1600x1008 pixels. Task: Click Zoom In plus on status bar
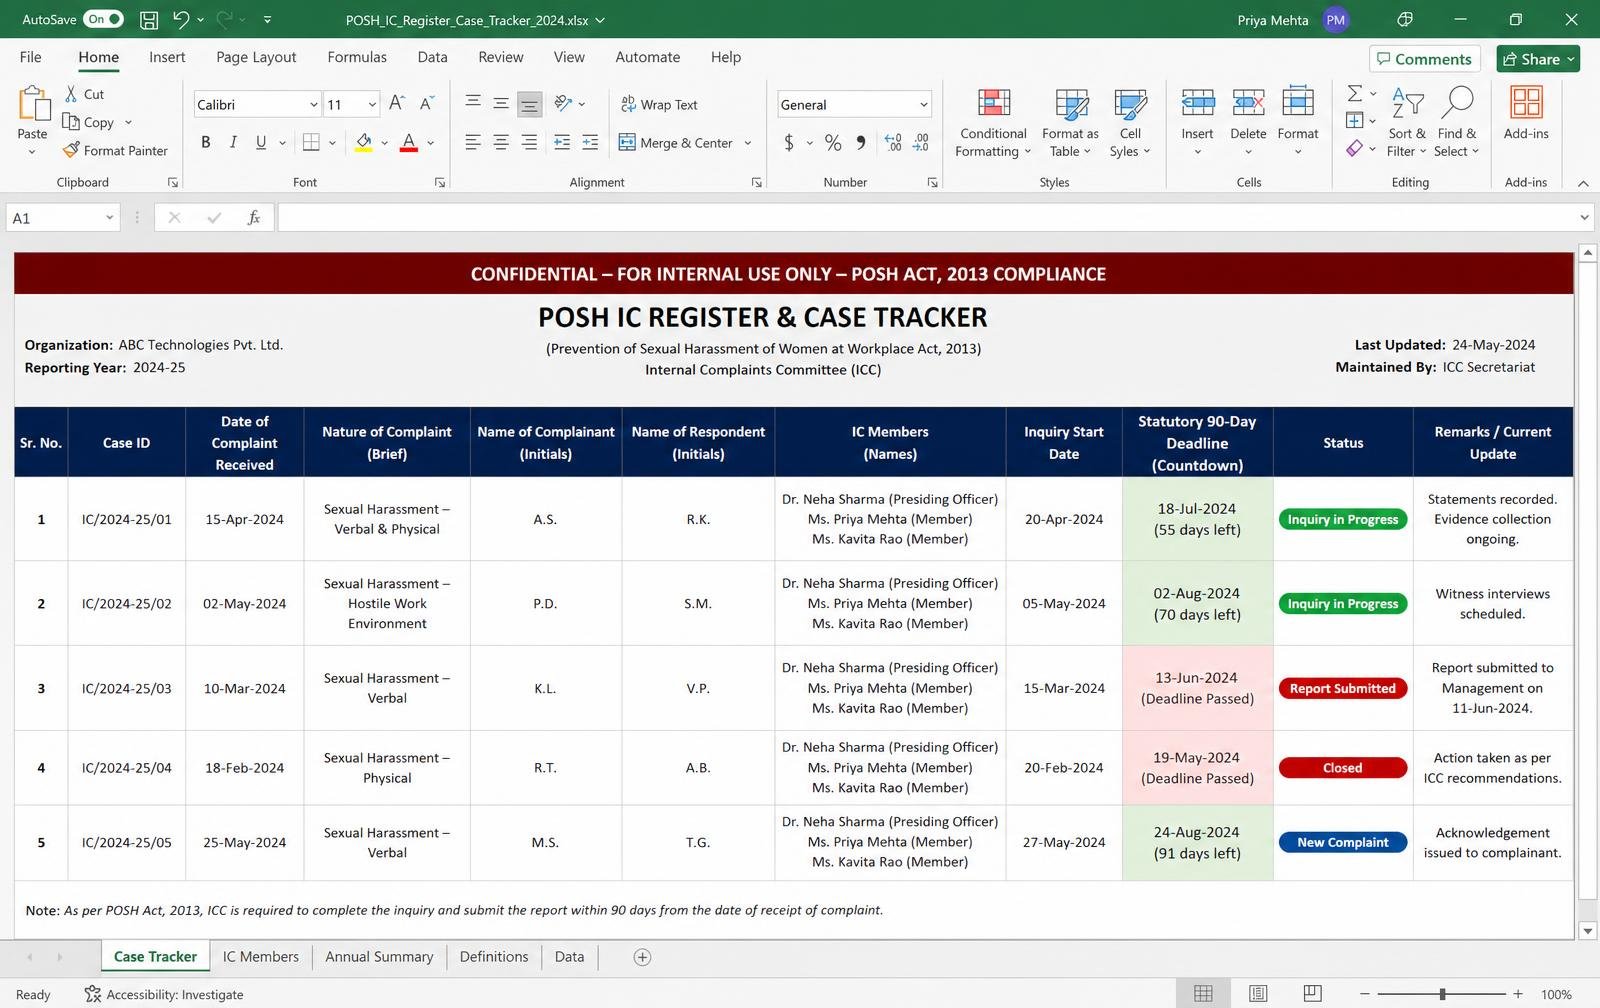[1518, 994]
